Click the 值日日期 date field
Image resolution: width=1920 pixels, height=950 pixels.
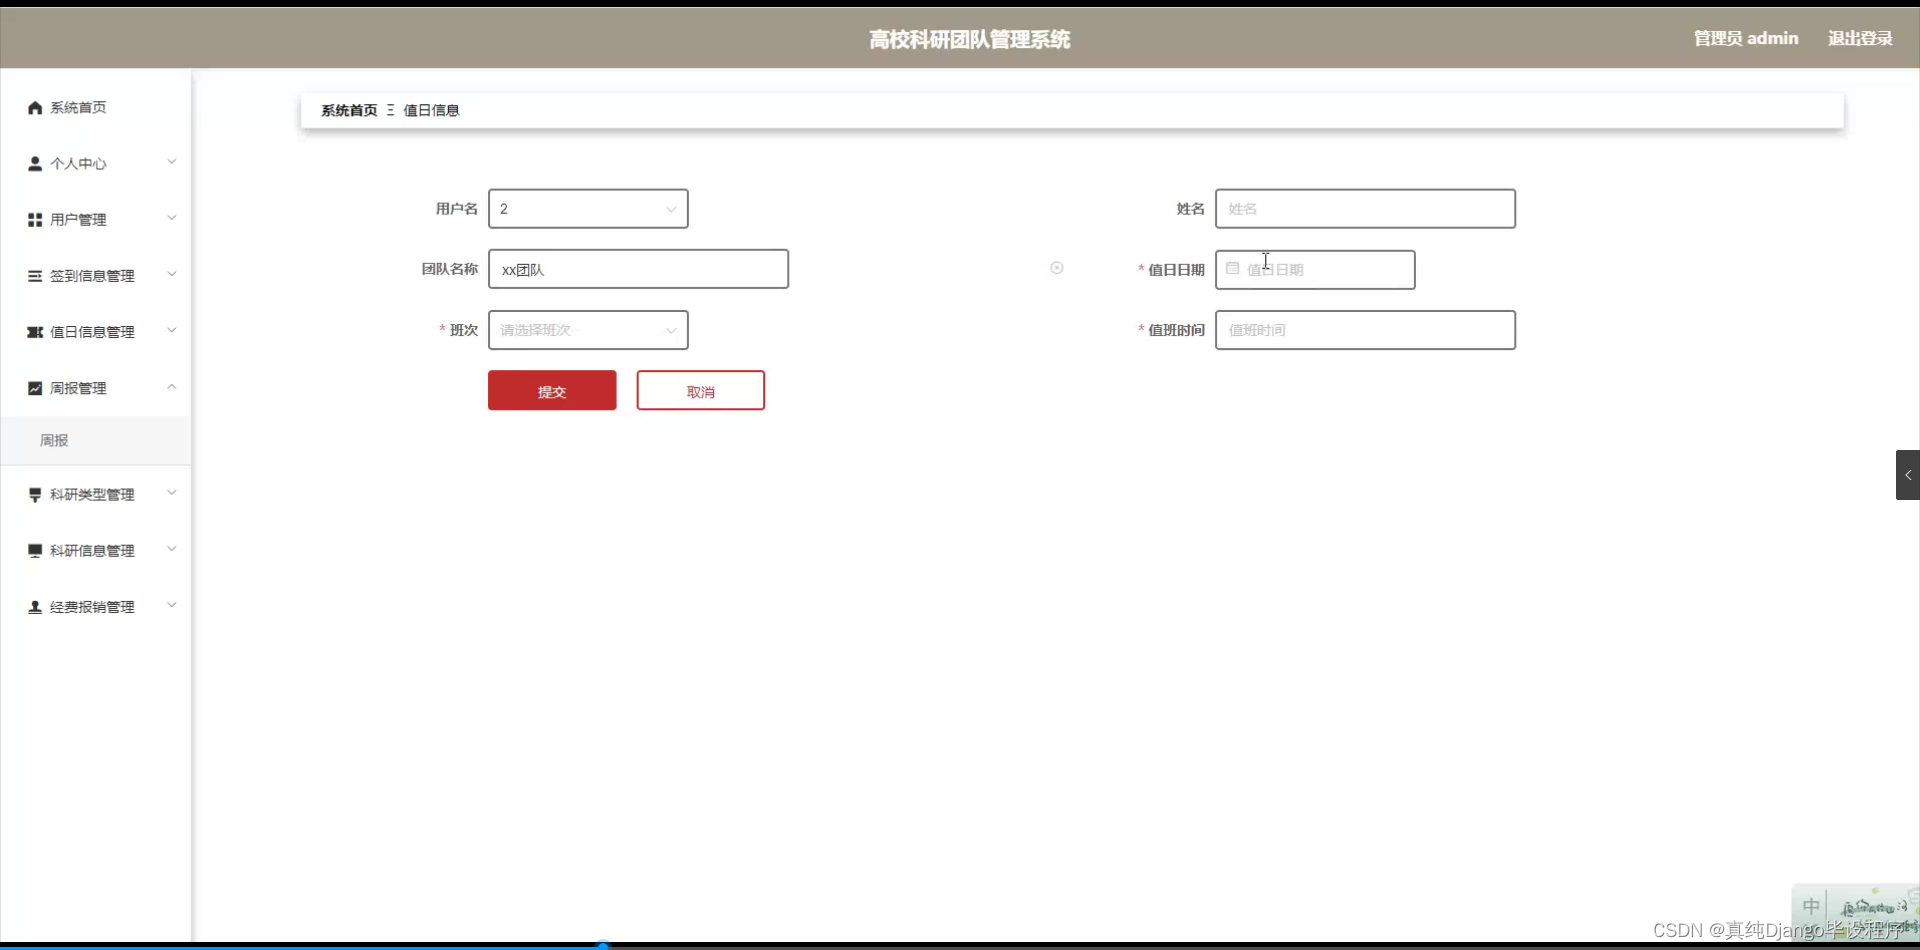[1315, 270]
